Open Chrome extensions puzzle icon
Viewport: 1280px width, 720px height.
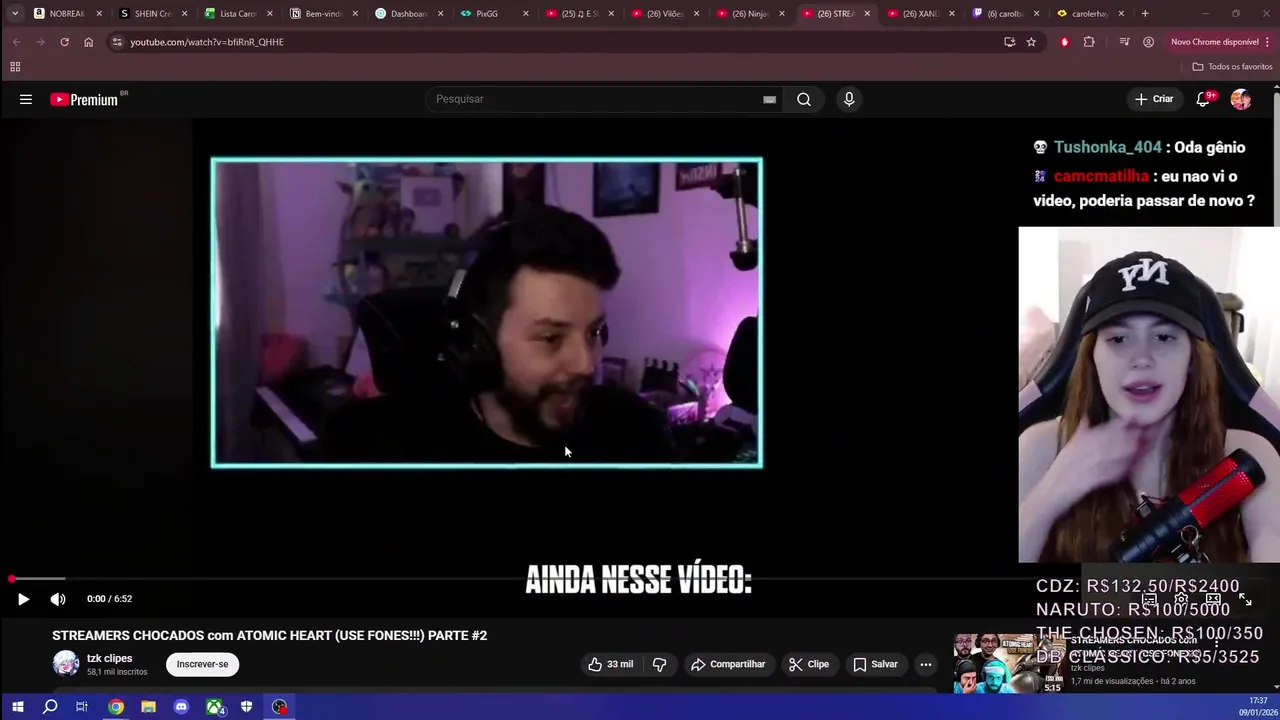pyautogui.click(x=1089, y=42)
